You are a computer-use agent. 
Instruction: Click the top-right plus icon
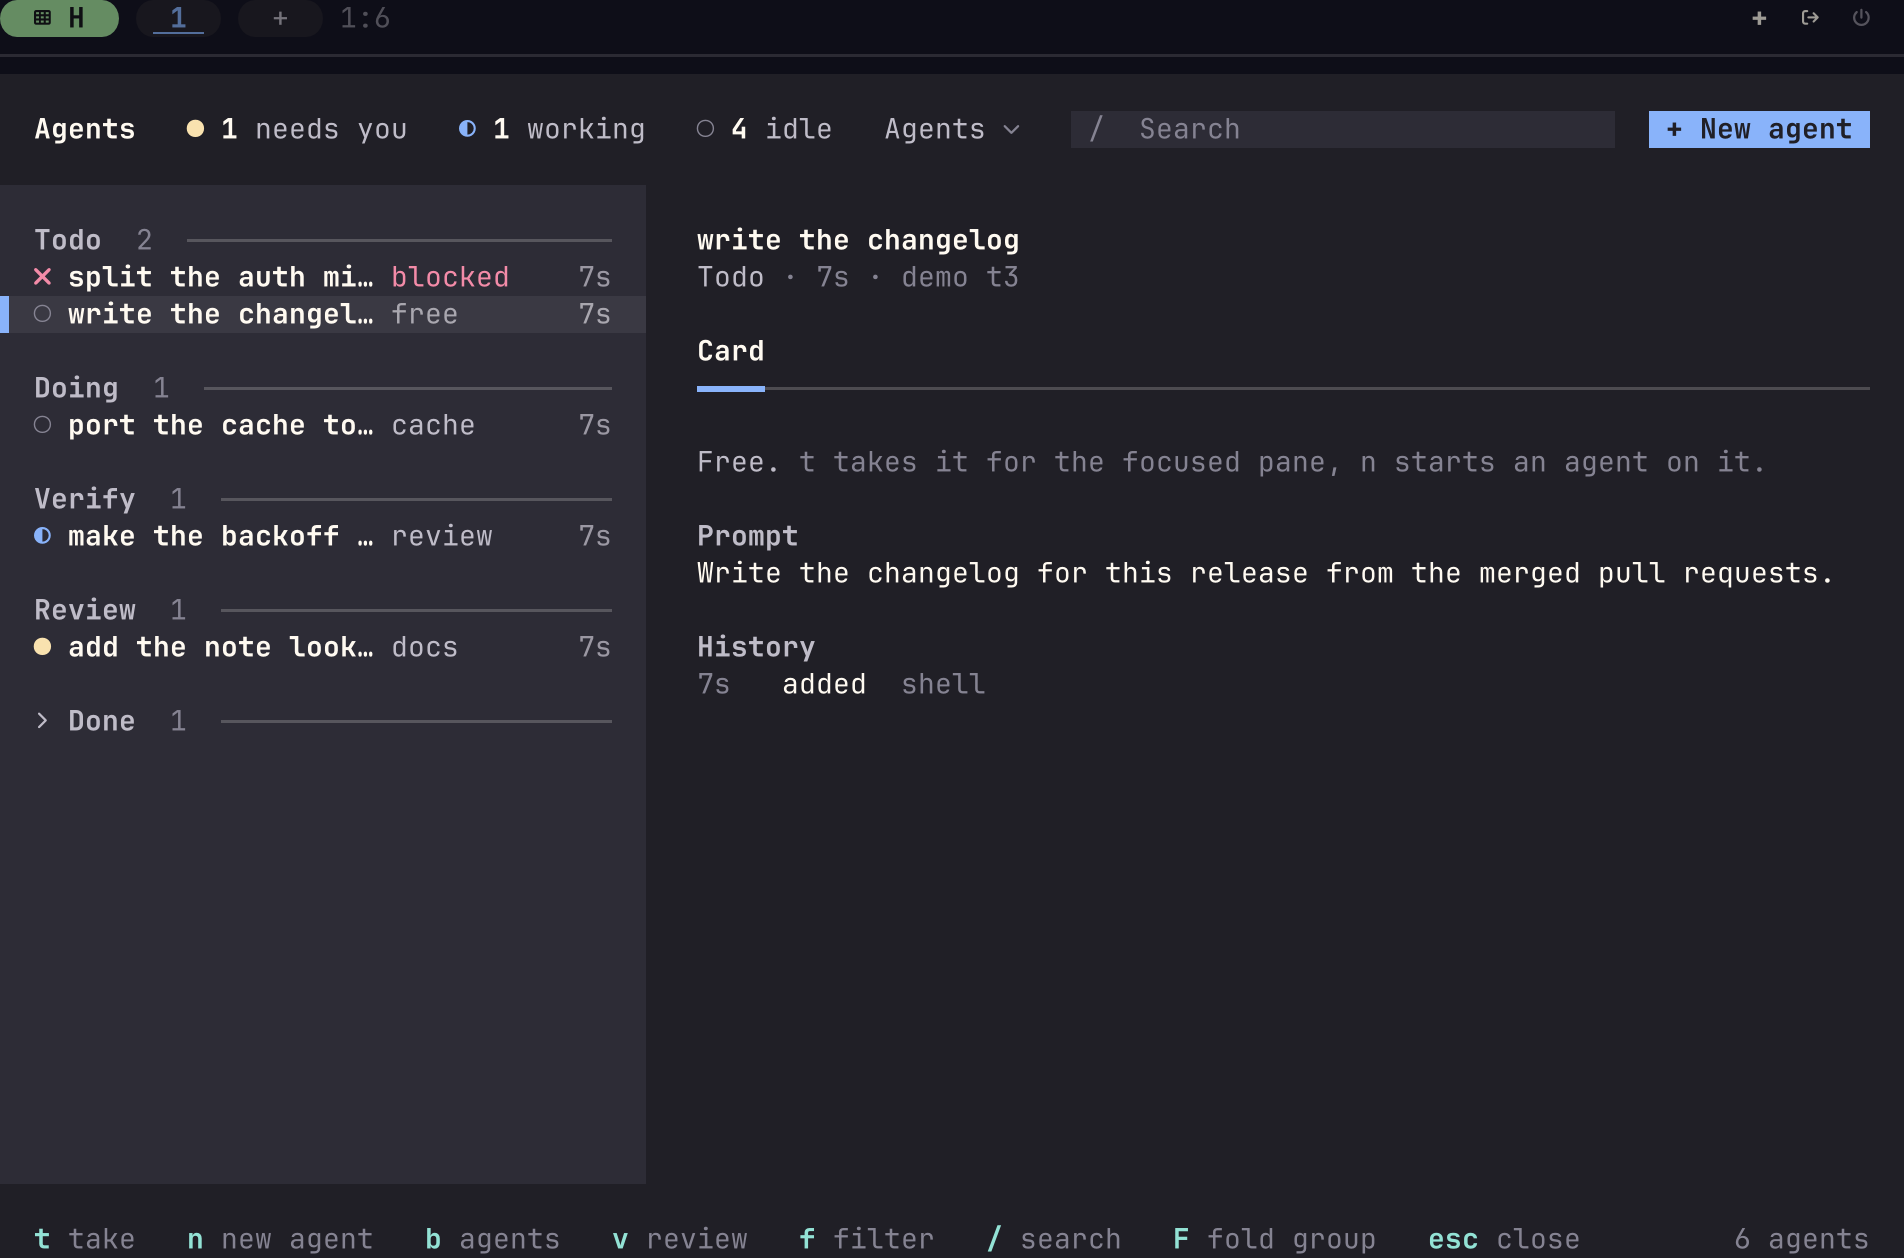[x=1759, y=18]
